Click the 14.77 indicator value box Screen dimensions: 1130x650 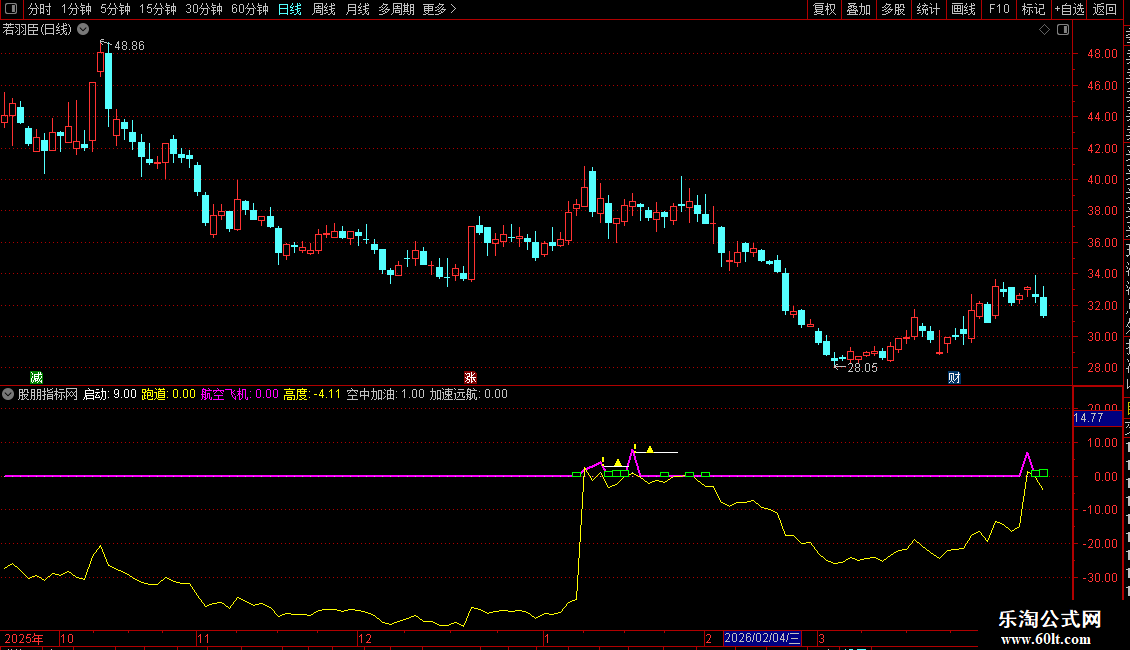(x=1097, y=418)
